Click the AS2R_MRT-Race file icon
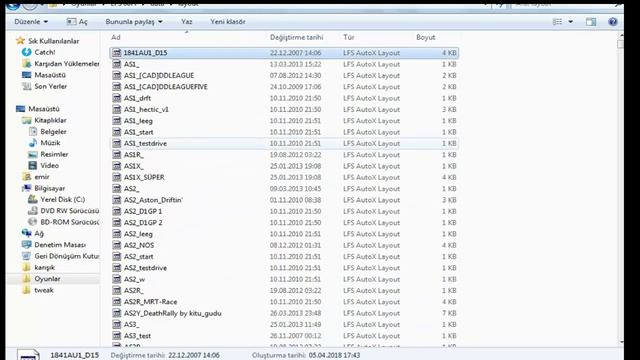Screen dimensions: 640x360 pos(117,302)
